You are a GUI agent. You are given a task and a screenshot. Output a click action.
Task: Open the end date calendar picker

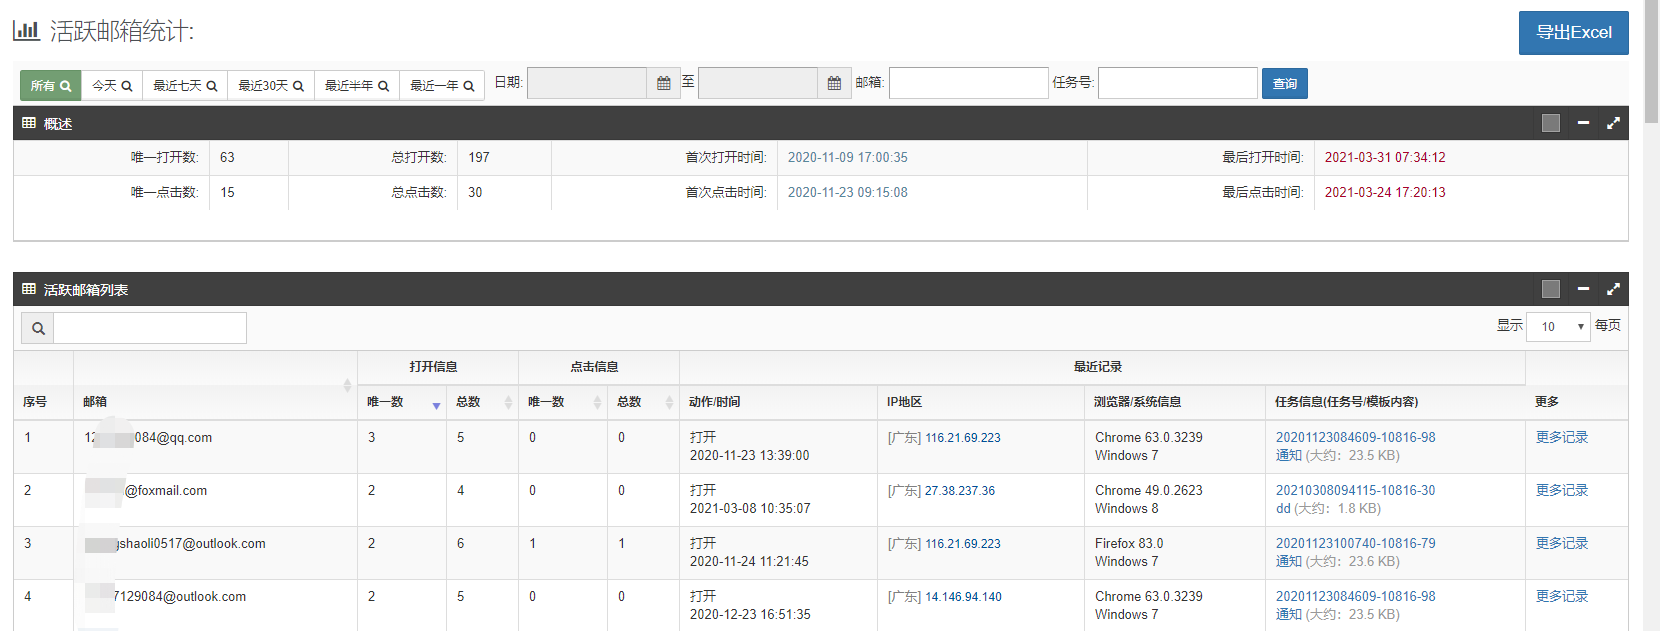click(834, 84)
